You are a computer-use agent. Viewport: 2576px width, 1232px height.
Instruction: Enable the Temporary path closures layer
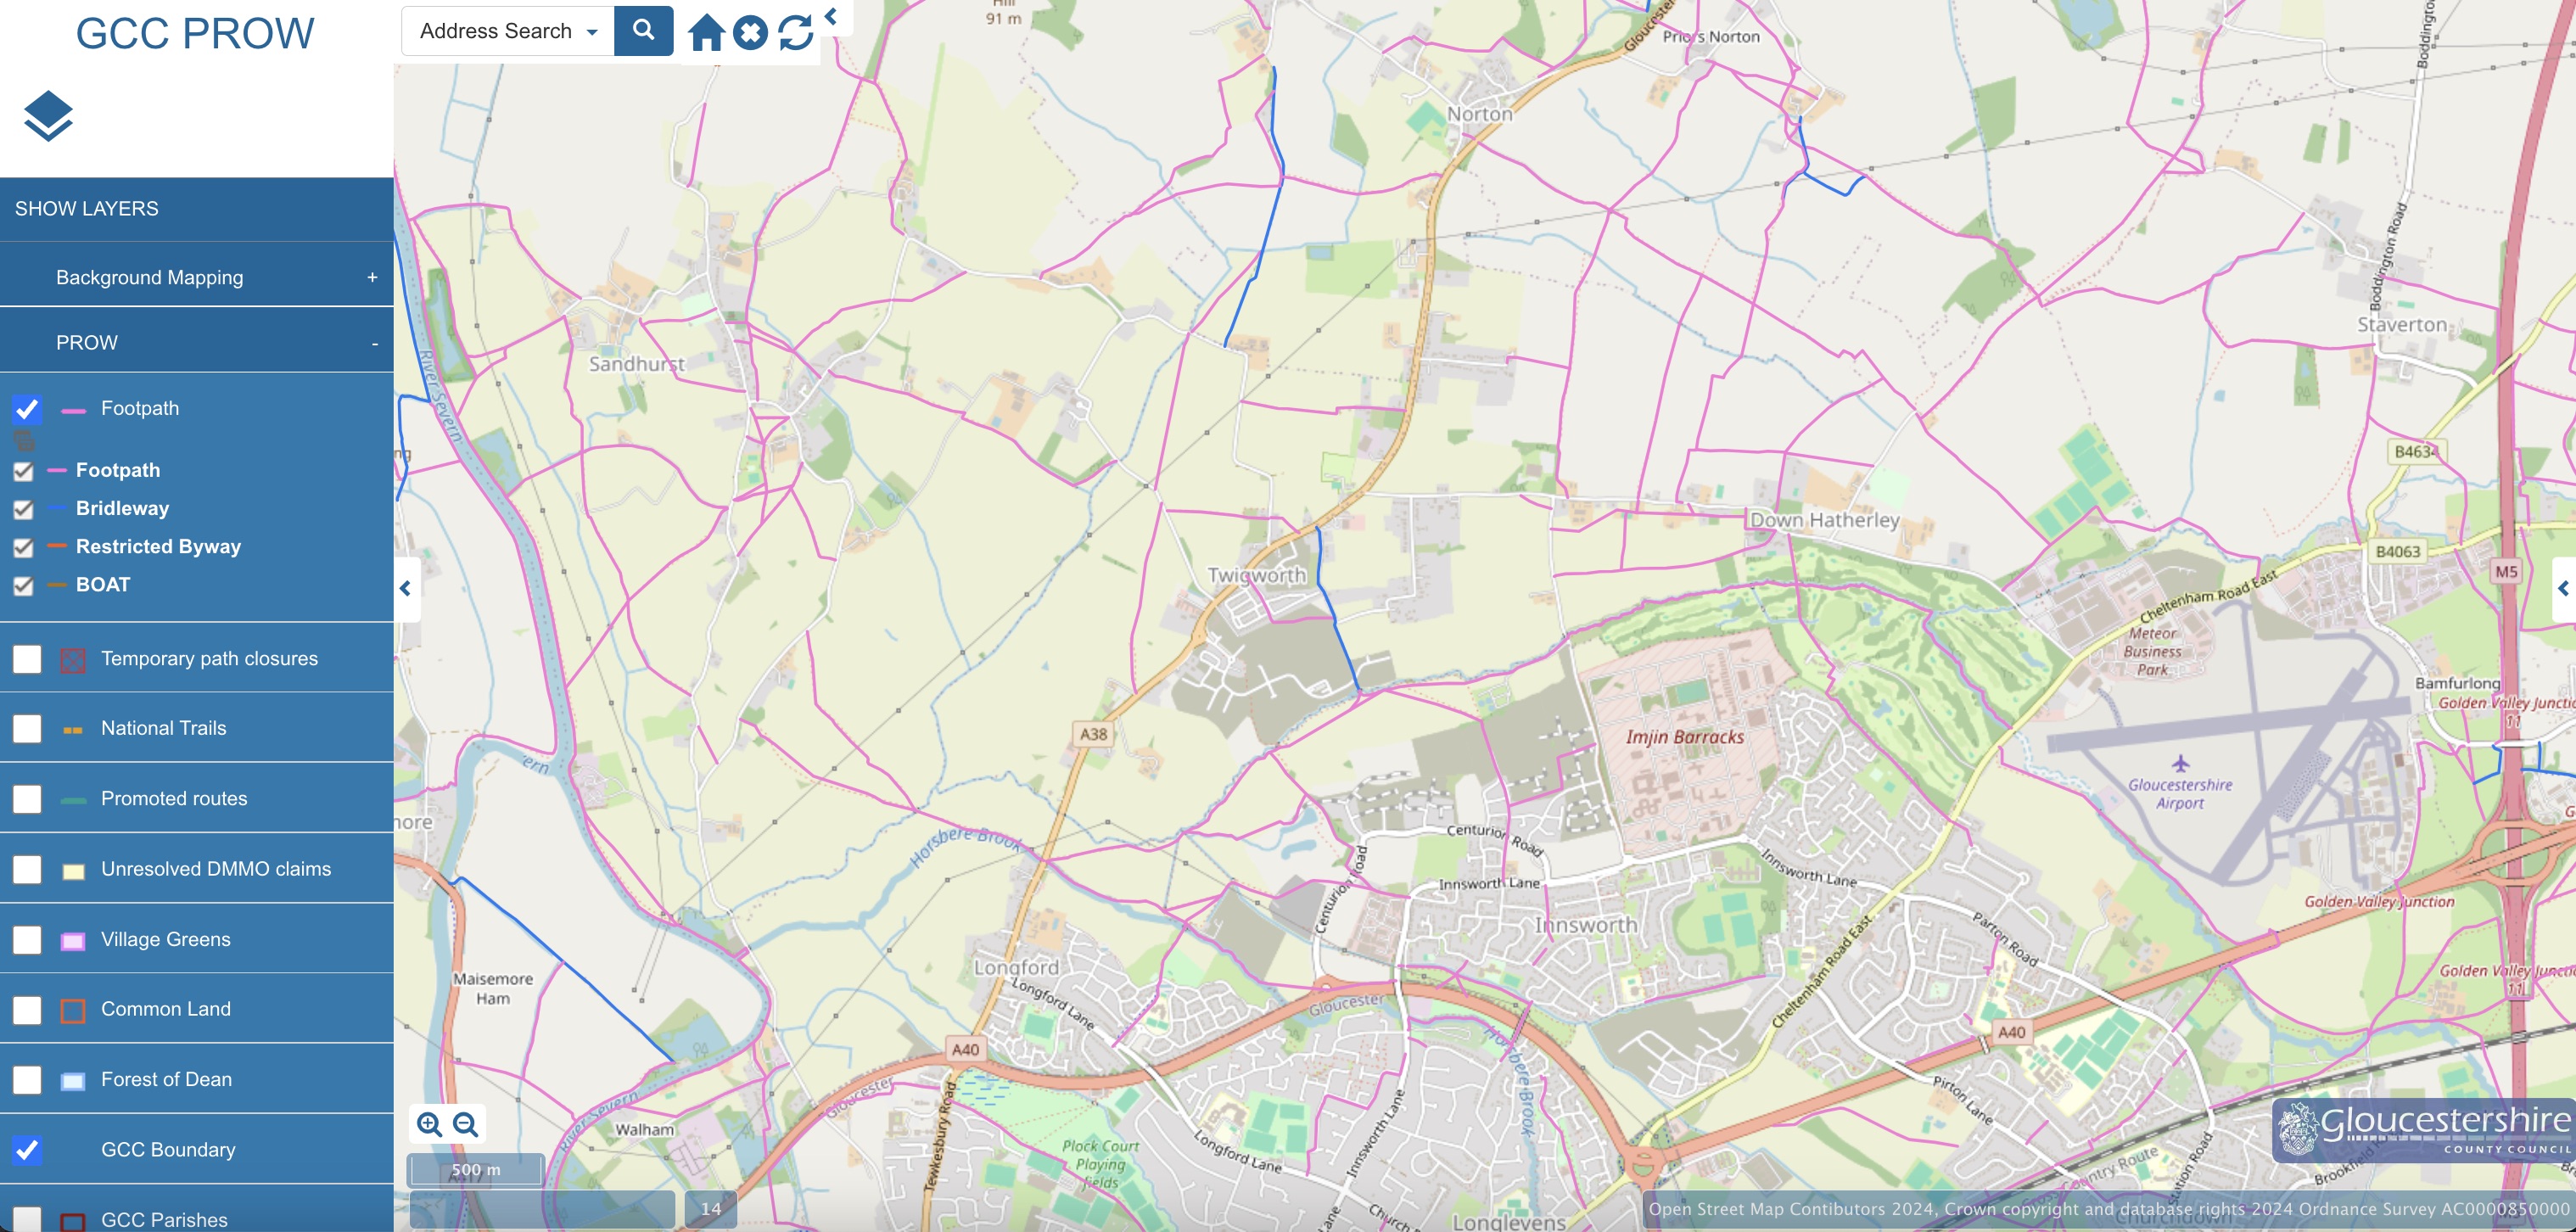click(x=26, y=658)
